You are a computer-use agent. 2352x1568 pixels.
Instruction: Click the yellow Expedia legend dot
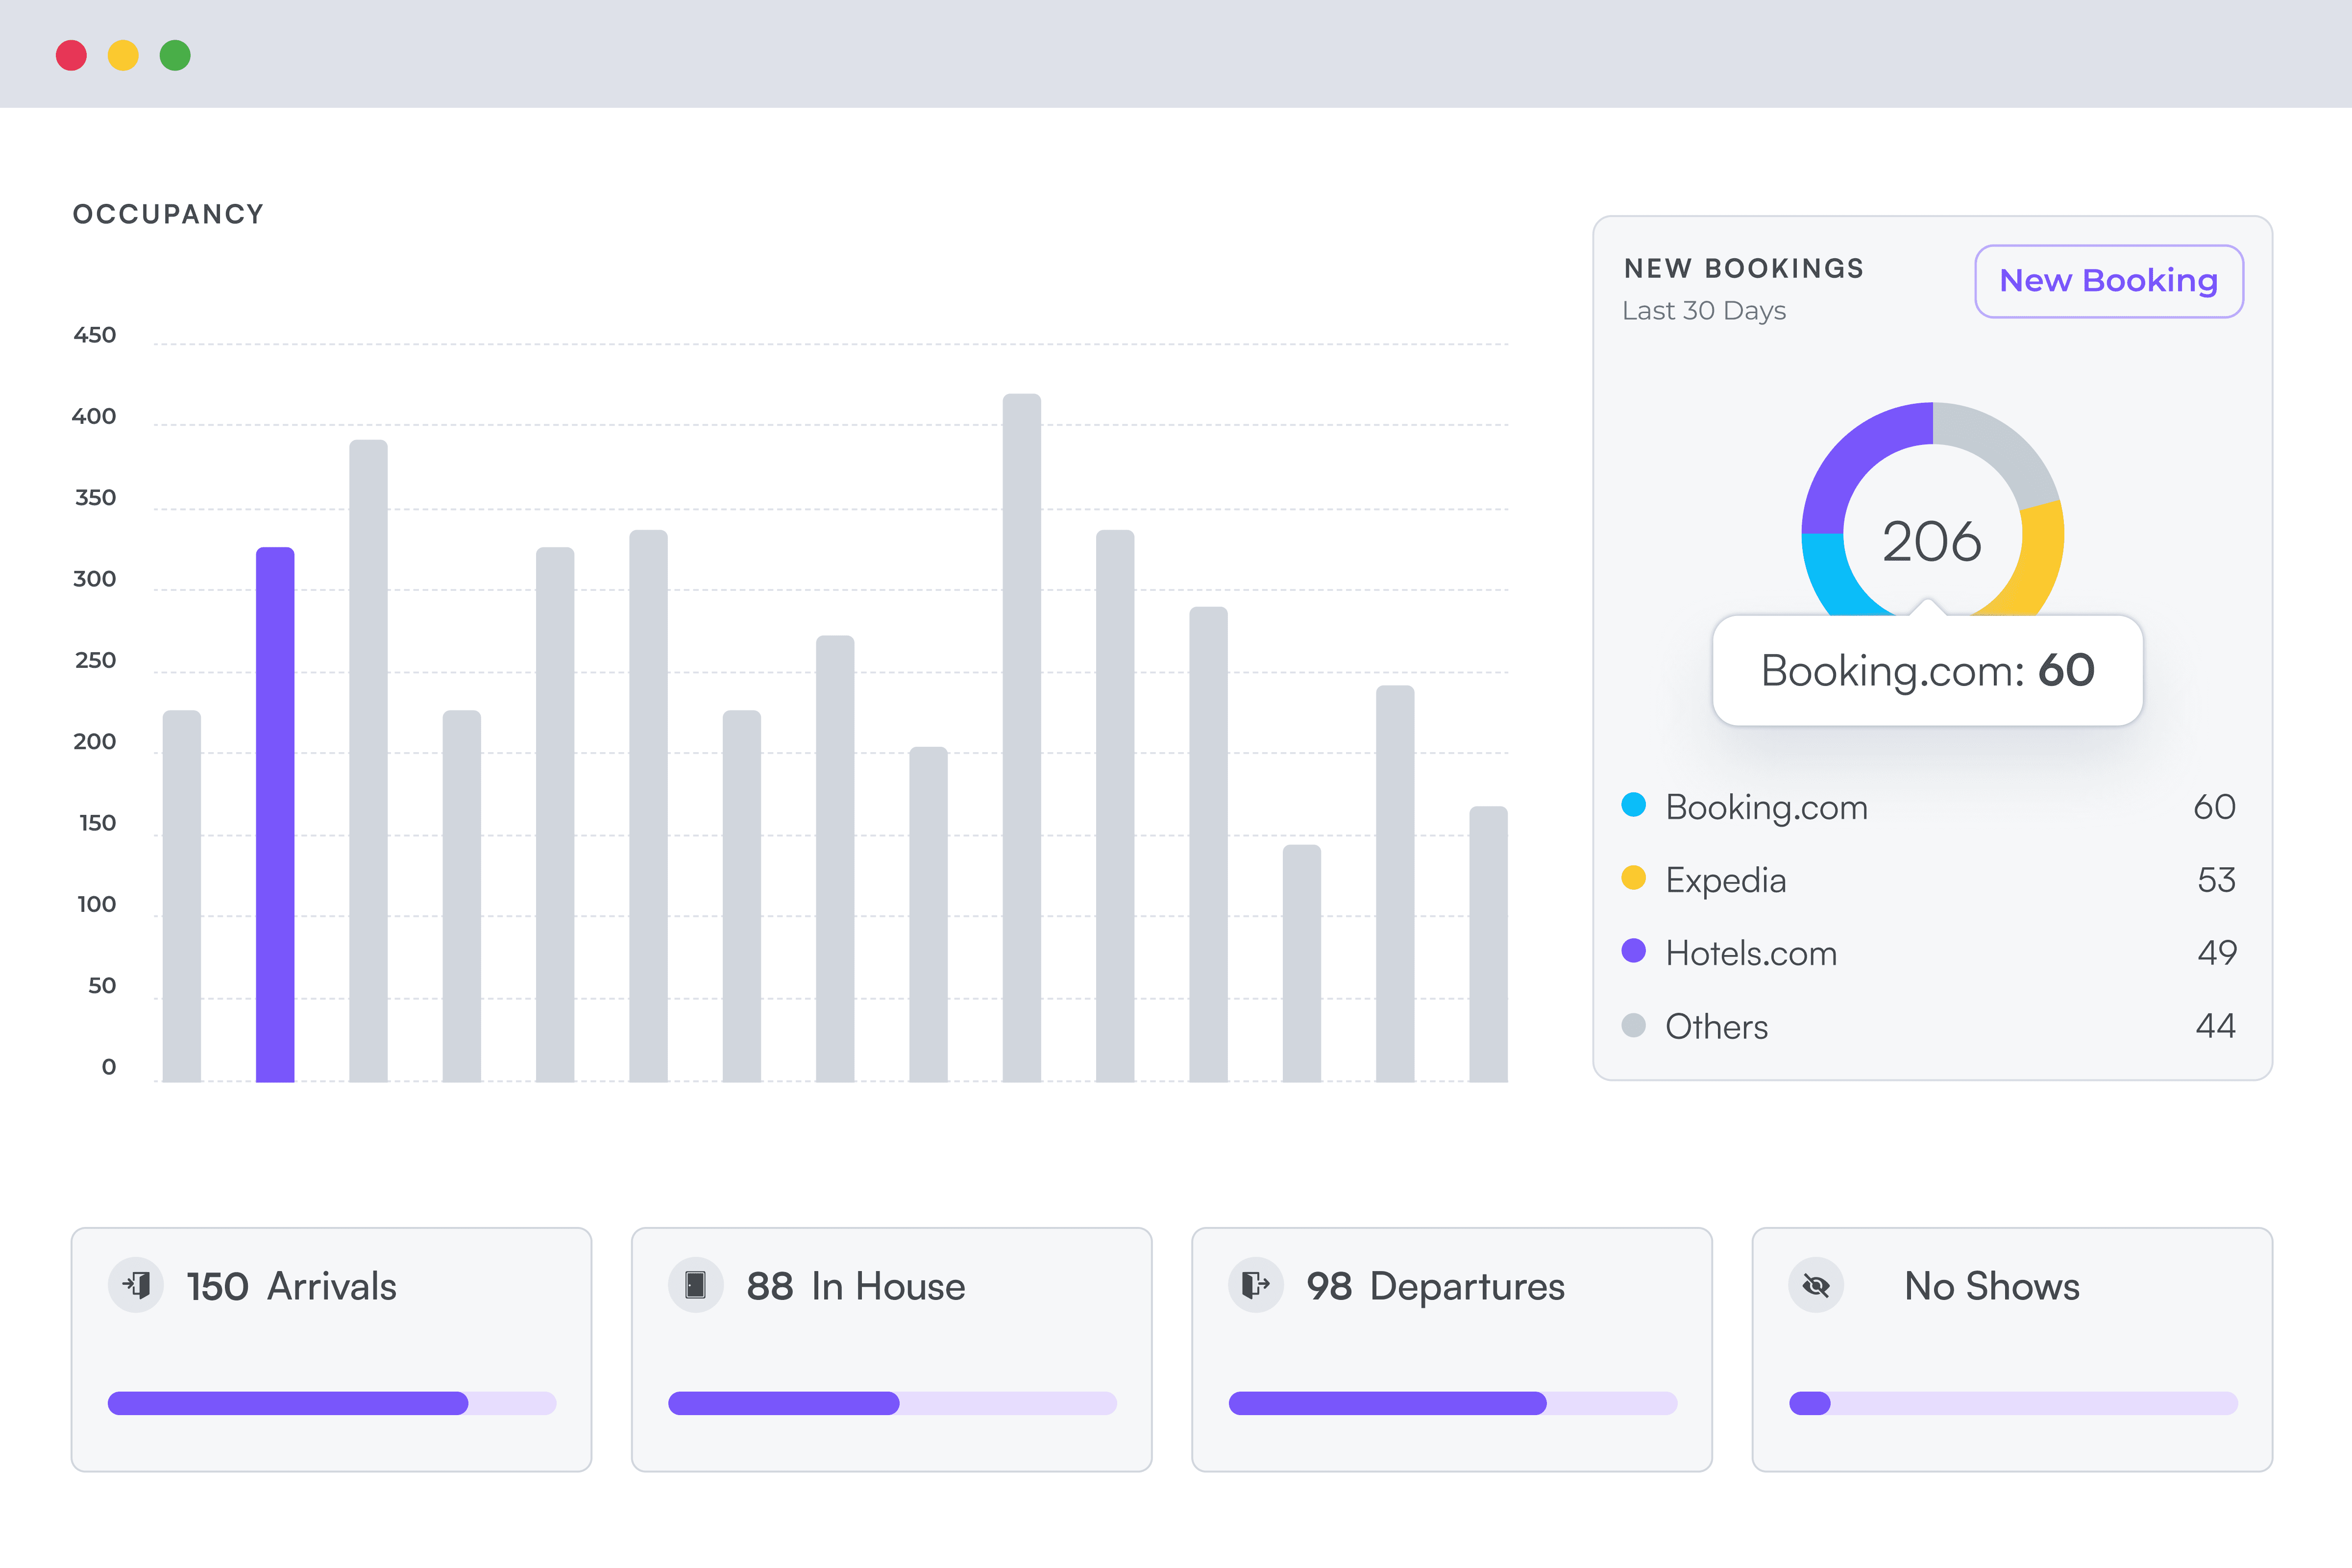point(1633,878)
